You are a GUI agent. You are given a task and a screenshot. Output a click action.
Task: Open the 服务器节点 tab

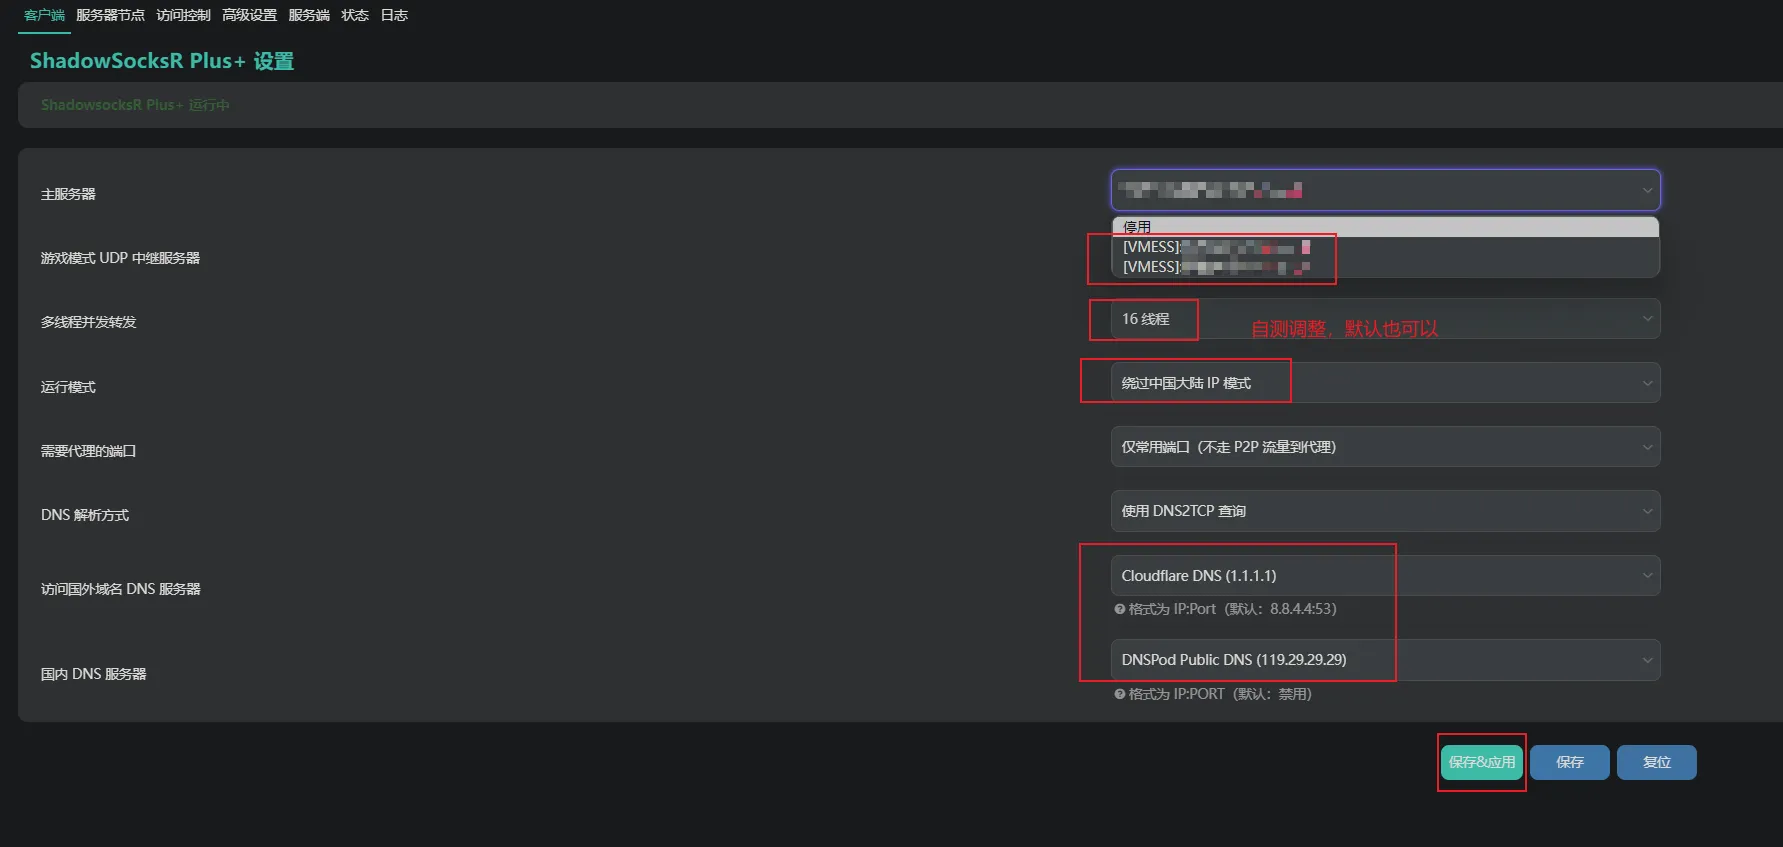point(110,15)
